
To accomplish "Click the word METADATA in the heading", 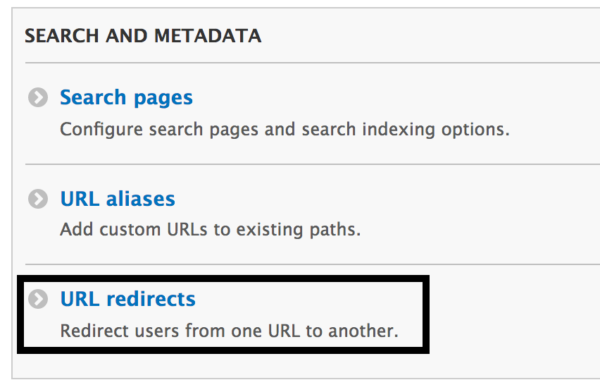I will coord(208,36).
